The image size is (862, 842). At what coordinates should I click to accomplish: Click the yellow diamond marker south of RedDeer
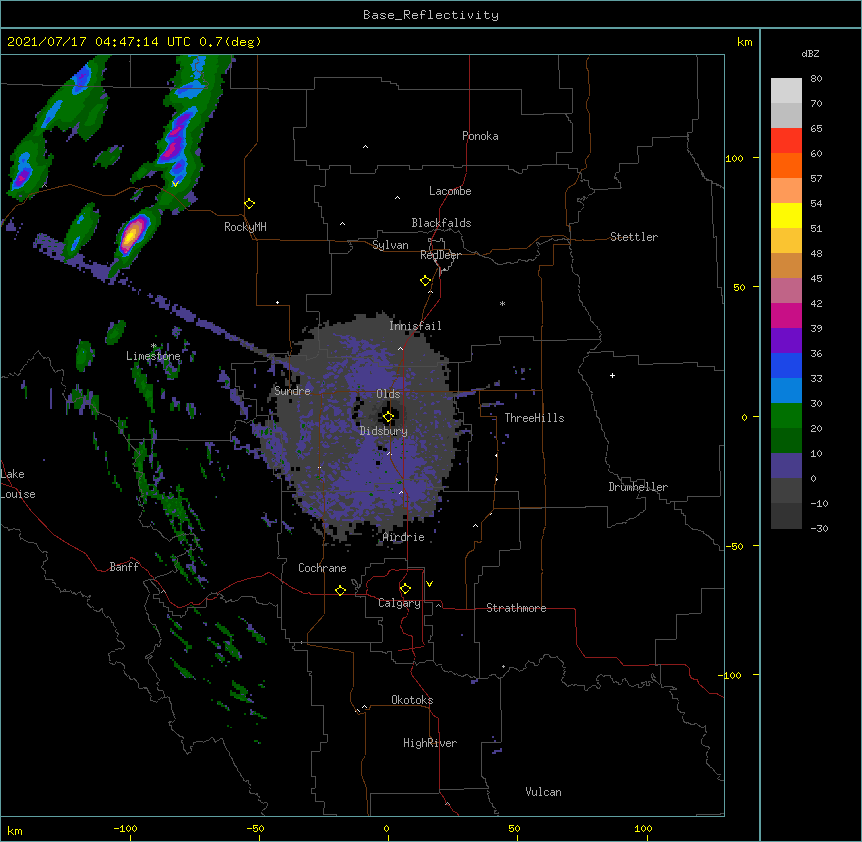(x=425, y=281)
